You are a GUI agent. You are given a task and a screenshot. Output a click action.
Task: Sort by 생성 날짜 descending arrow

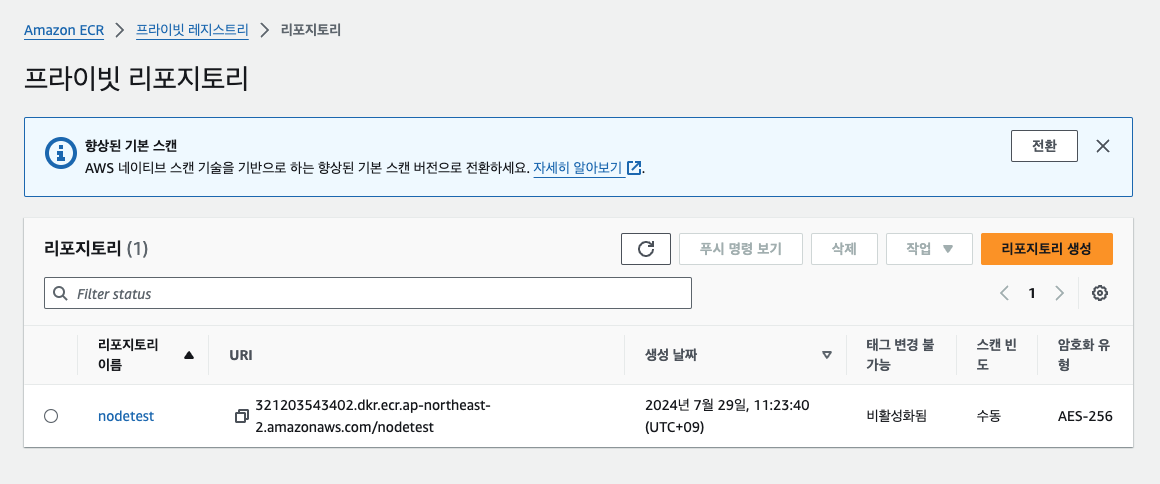(x=827, y=355)
